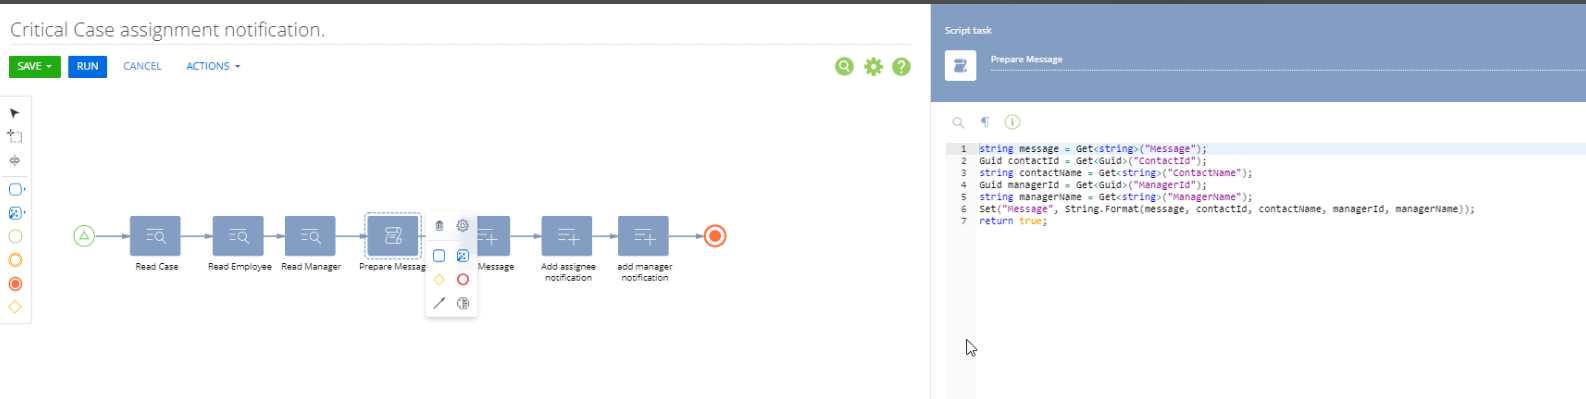1586x399 pixels.
Task: Click the green search icon in header
Action: 845,66
